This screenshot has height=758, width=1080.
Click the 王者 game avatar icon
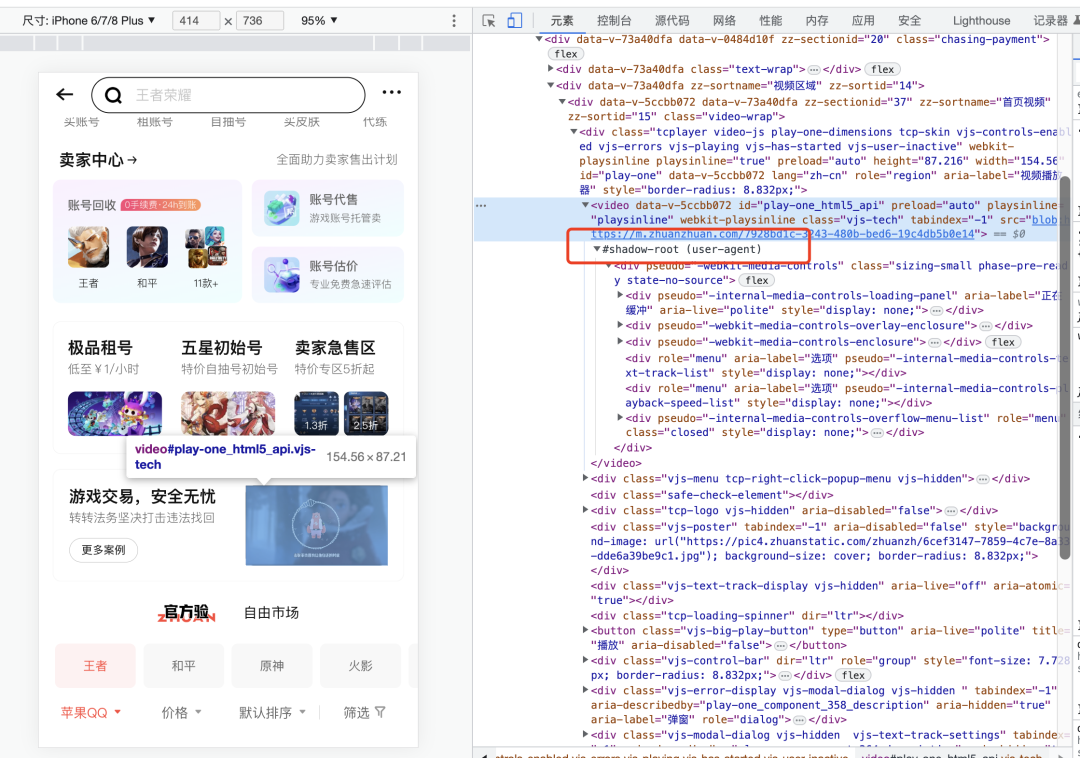pyautogui.click(x=88, y=247)
